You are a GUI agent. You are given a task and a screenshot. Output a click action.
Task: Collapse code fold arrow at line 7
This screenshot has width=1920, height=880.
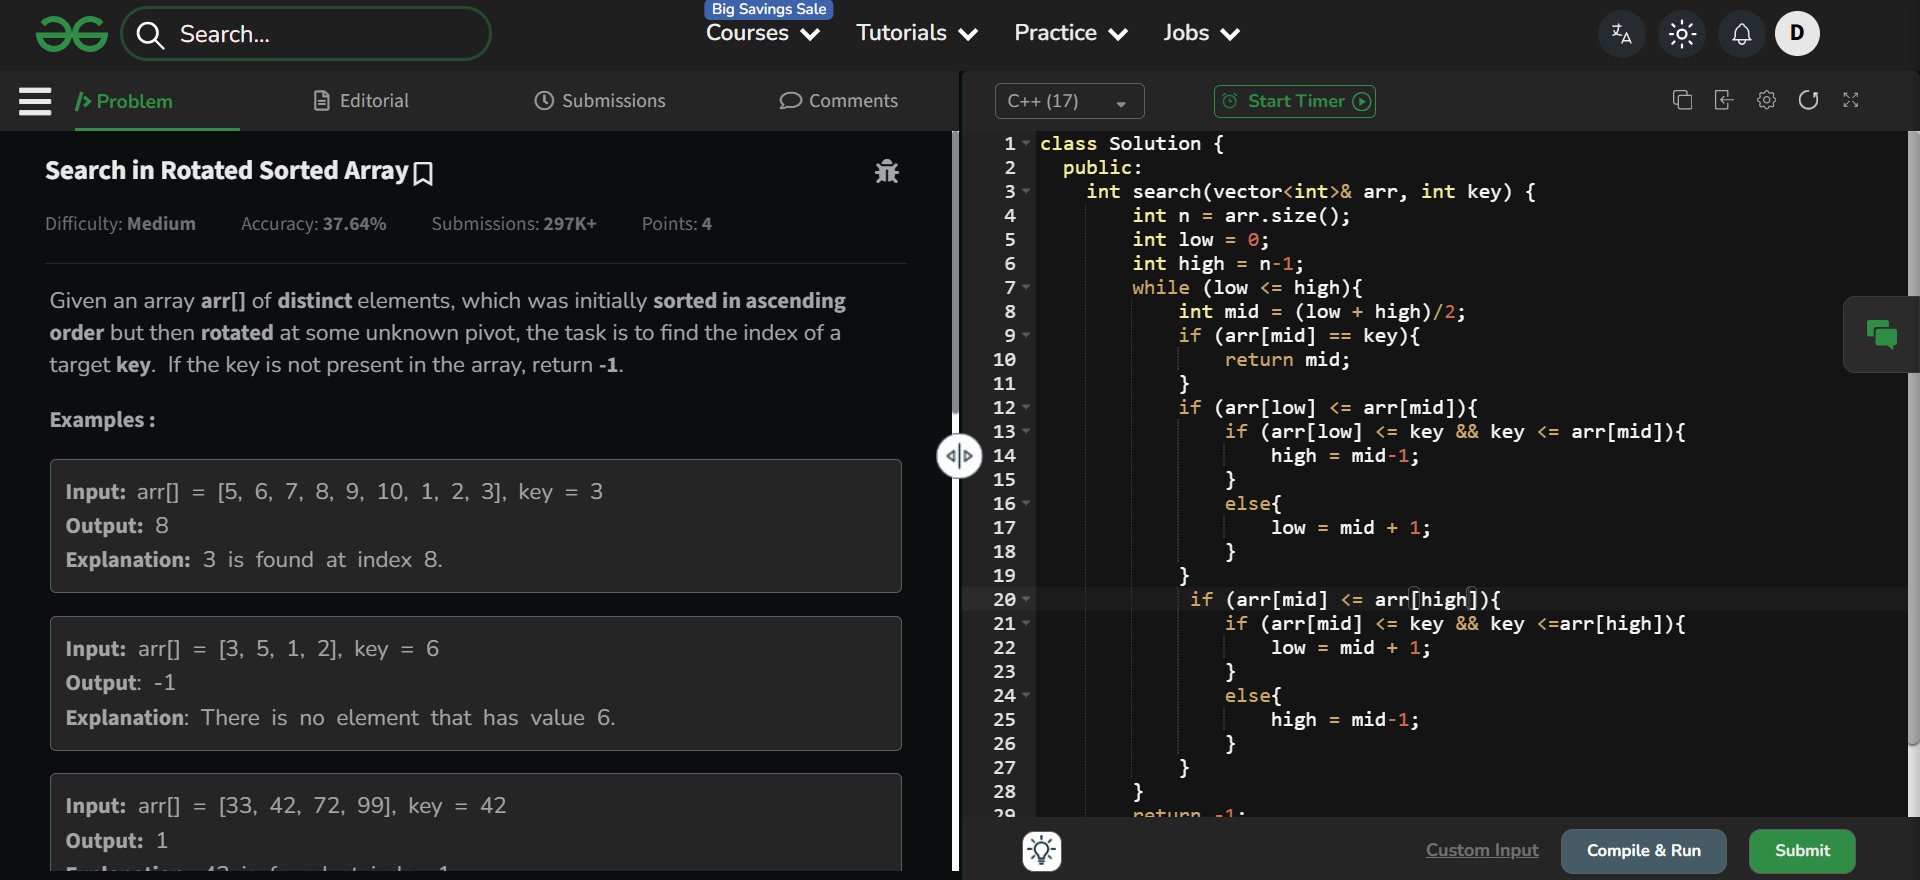(1026, 288)
